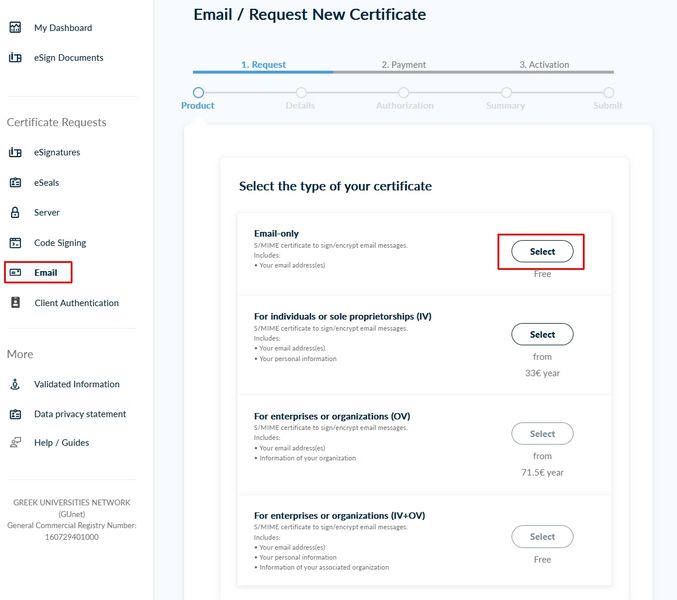This screenshot has width=677, height=600.
Task: Click the Details step circle
Action: 301,92
